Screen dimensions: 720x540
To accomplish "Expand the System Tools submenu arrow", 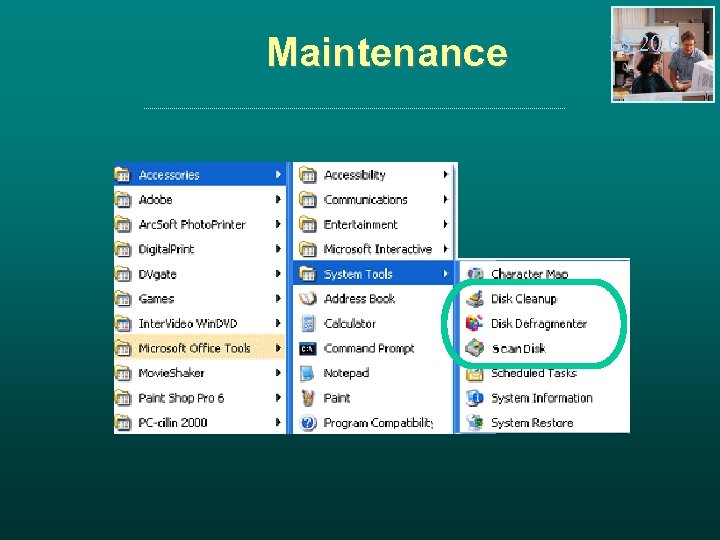I will point(445,274).
